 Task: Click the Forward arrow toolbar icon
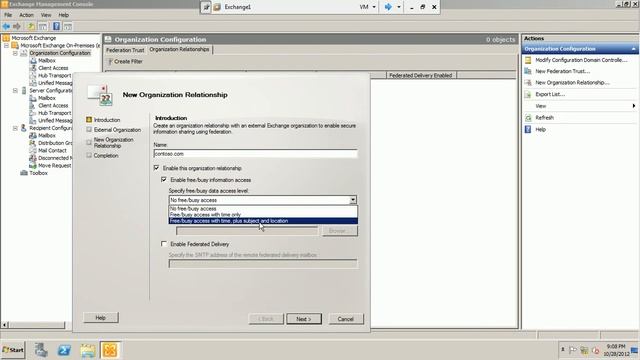[x=17, y=27]
